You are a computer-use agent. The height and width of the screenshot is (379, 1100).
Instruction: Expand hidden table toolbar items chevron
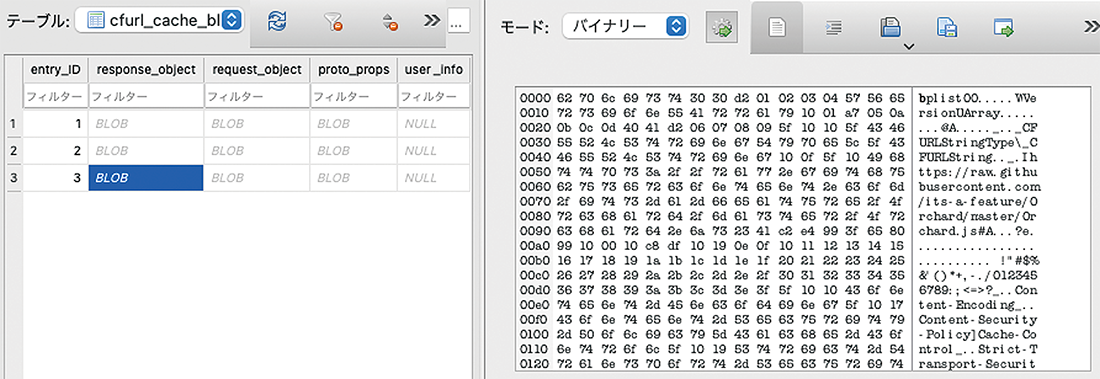(x=431, y=21)
